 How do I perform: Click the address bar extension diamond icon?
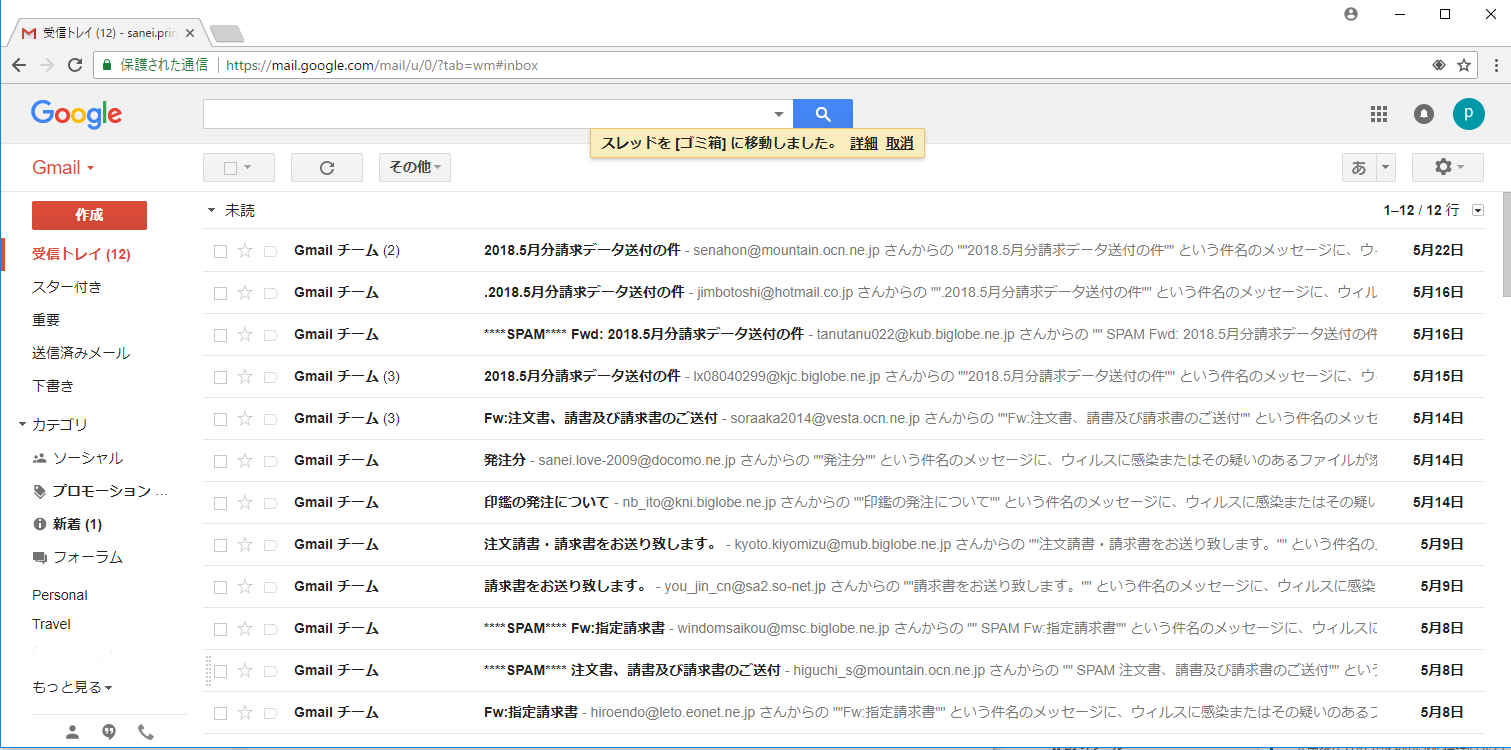1439,65
